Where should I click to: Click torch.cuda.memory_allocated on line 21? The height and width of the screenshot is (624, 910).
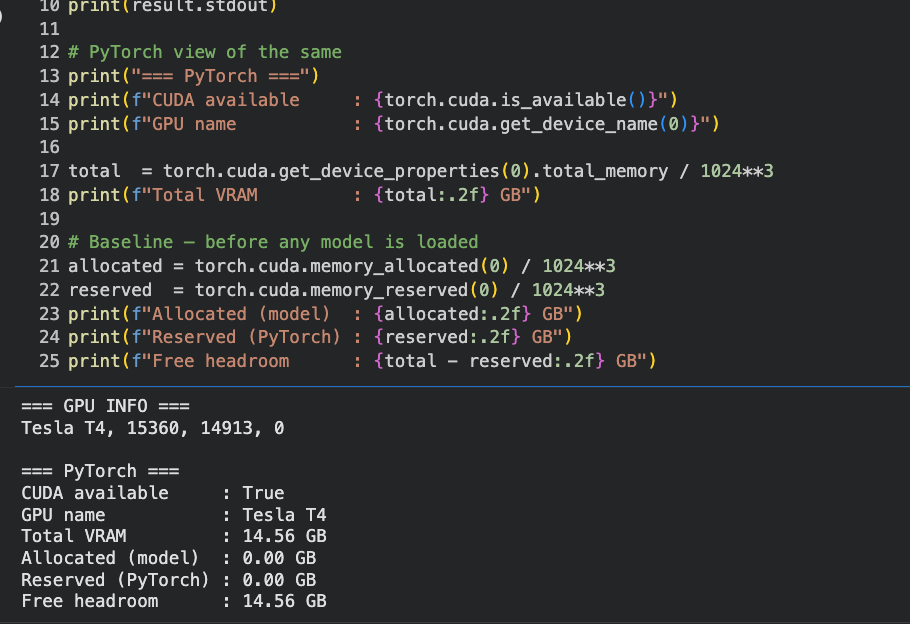point(337,266)
